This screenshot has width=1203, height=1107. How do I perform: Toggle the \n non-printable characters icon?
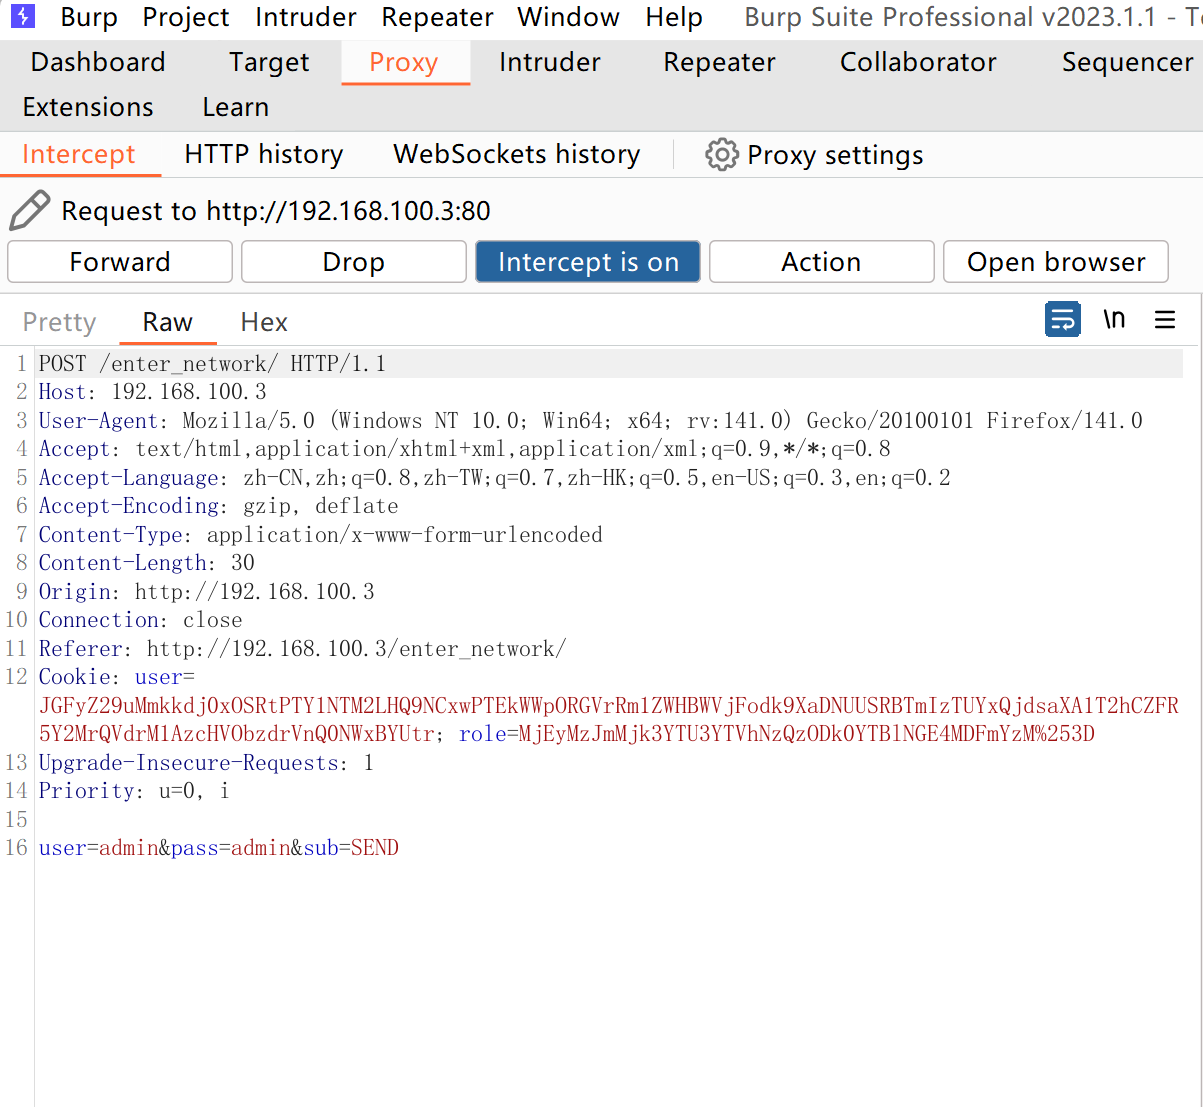(1114, 320)
